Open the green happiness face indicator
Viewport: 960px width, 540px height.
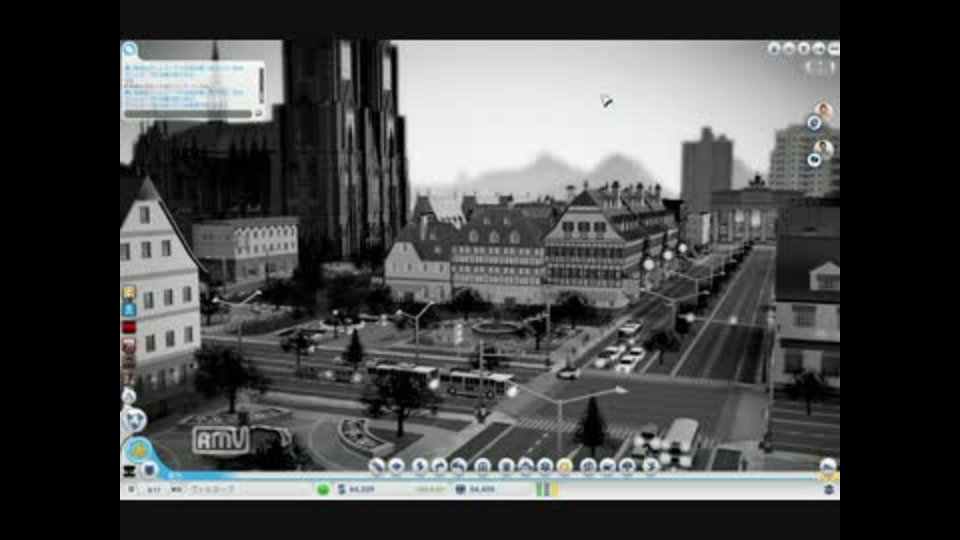tap(323, 489)
